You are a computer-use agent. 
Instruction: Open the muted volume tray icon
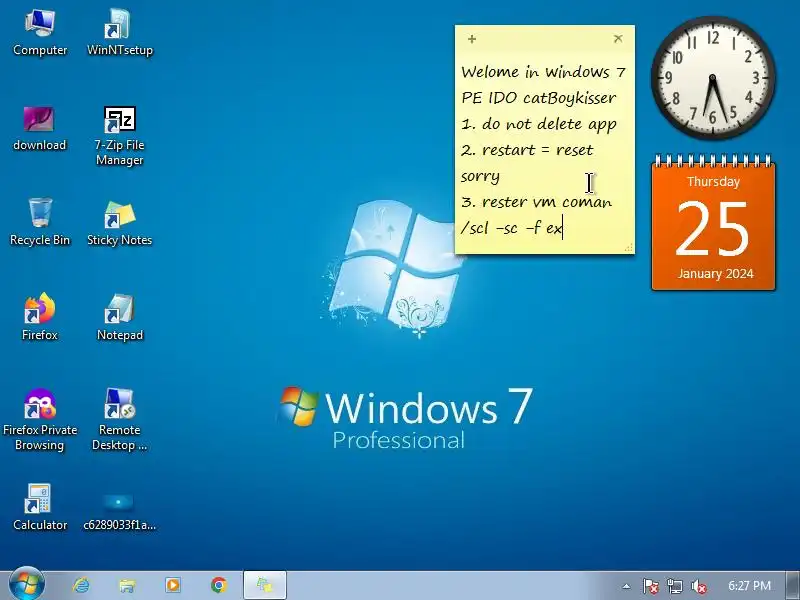tap(698, 586)
